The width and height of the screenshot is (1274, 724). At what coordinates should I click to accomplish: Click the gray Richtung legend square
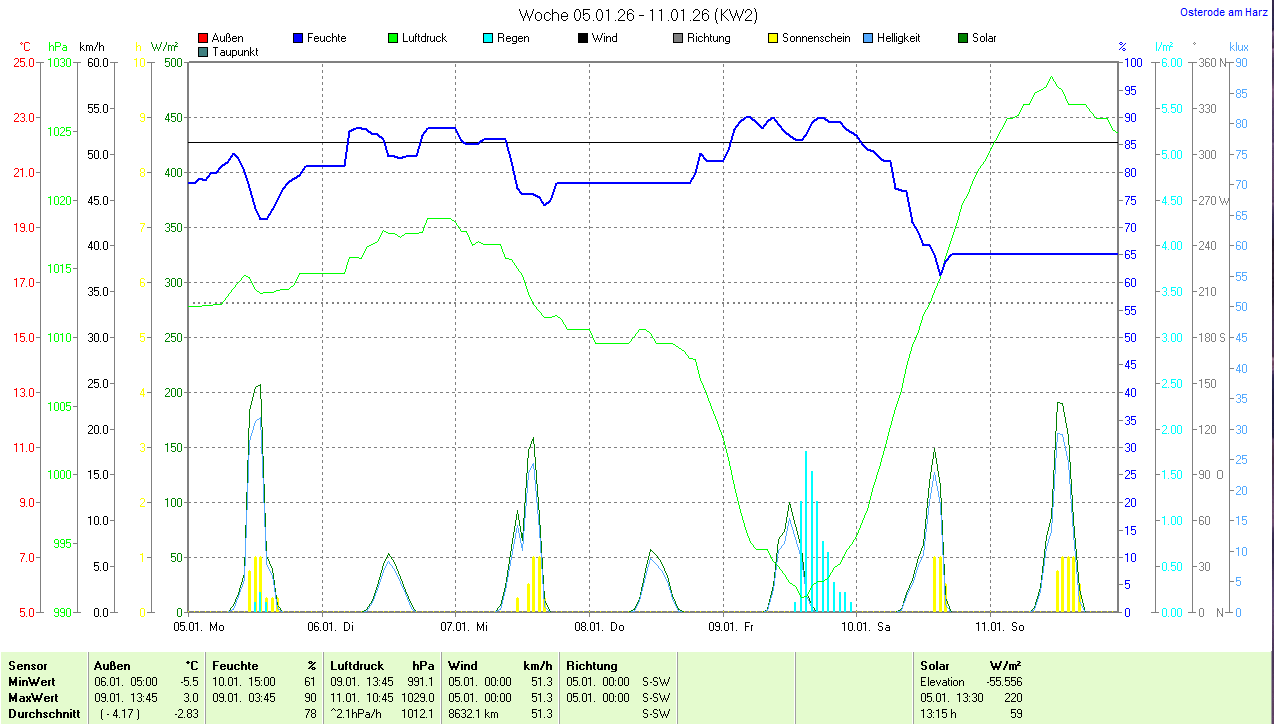coord(677,38)
